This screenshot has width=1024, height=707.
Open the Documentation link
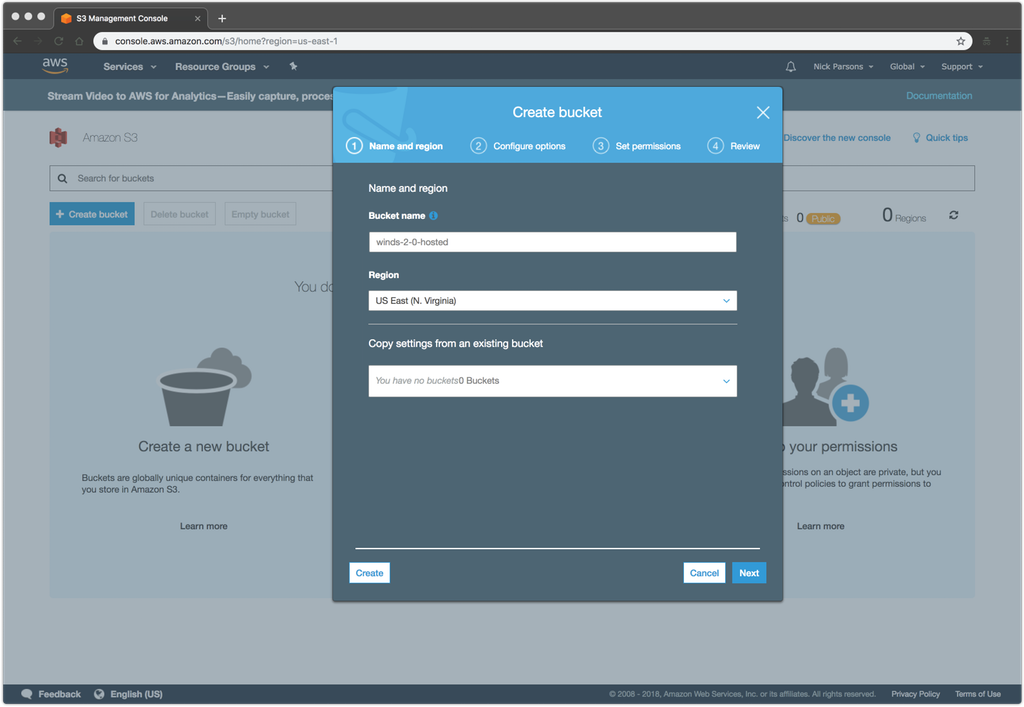pyautogui.click(x=938, y=96)
